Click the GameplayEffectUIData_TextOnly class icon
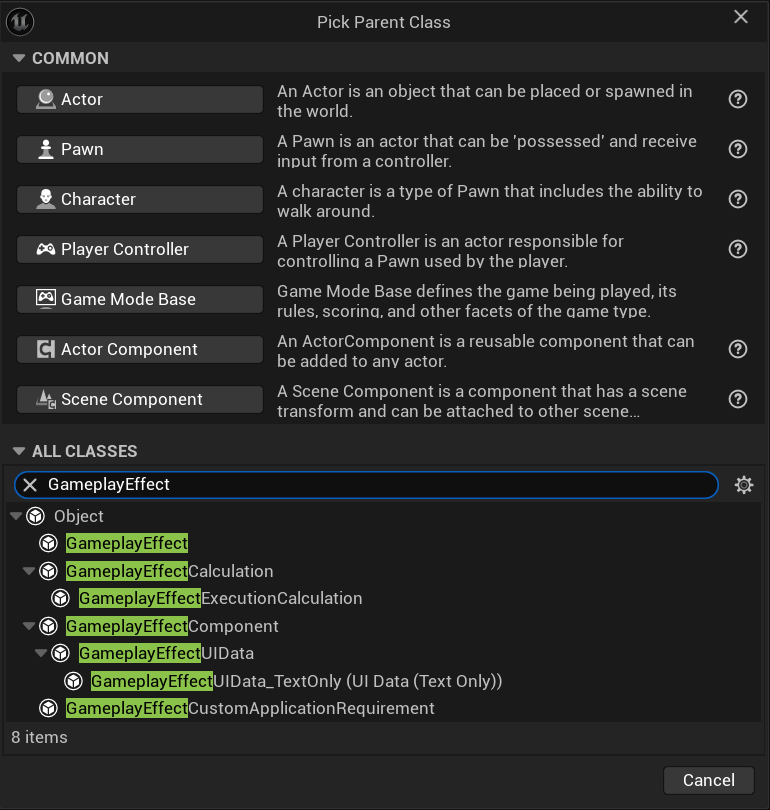Screen dimensions: 770x810 pyautogui.click(x=73, y=681)
